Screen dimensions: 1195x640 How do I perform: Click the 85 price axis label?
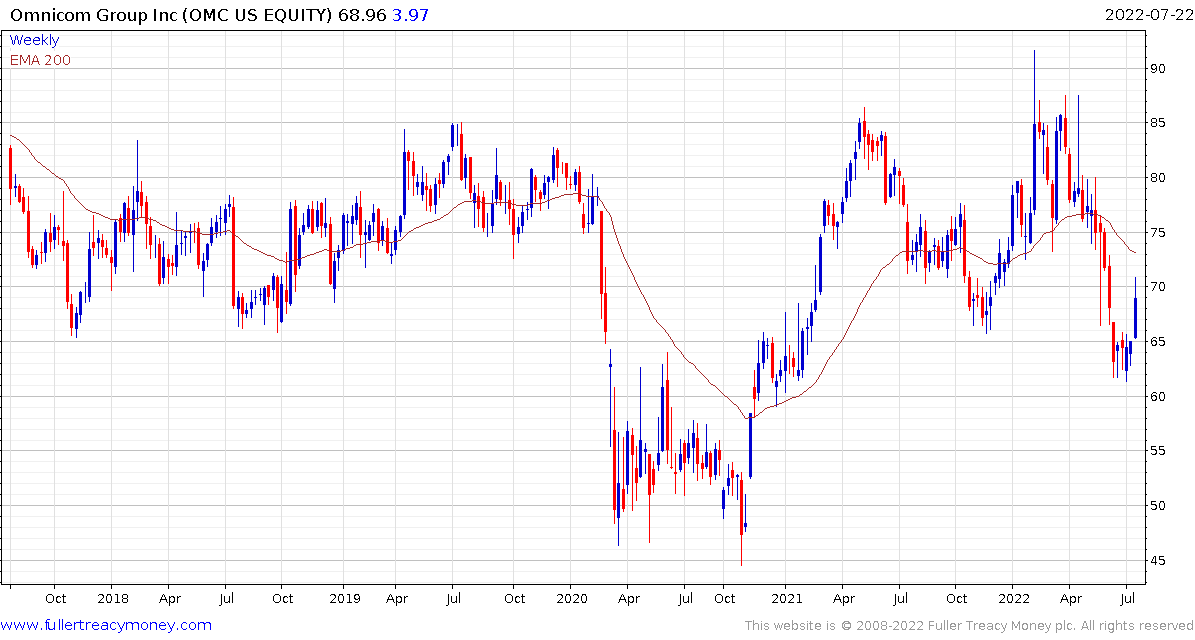[1159, 123]
